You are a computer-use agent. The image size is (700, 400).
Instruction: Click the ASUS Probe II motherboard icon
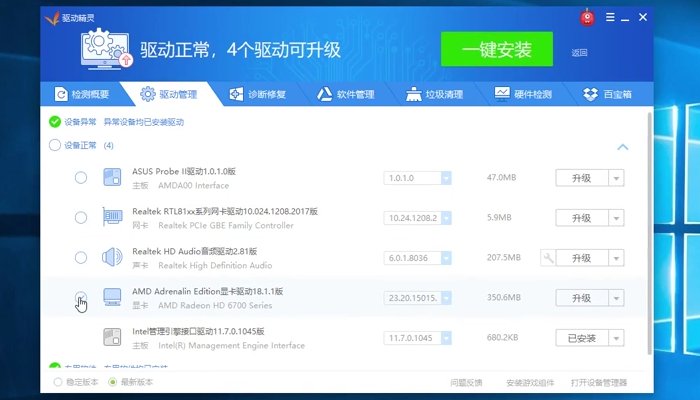(x=112, y=177)
